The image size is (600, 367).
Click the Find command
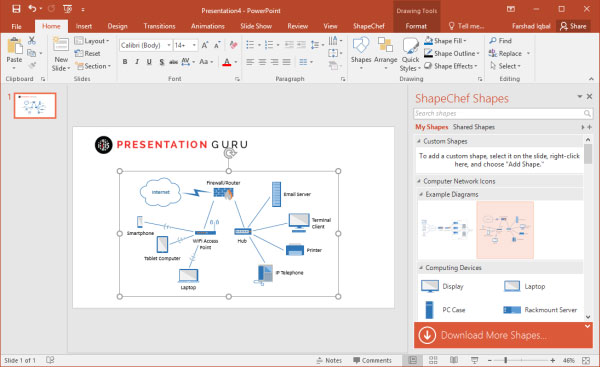pos(501,41)
